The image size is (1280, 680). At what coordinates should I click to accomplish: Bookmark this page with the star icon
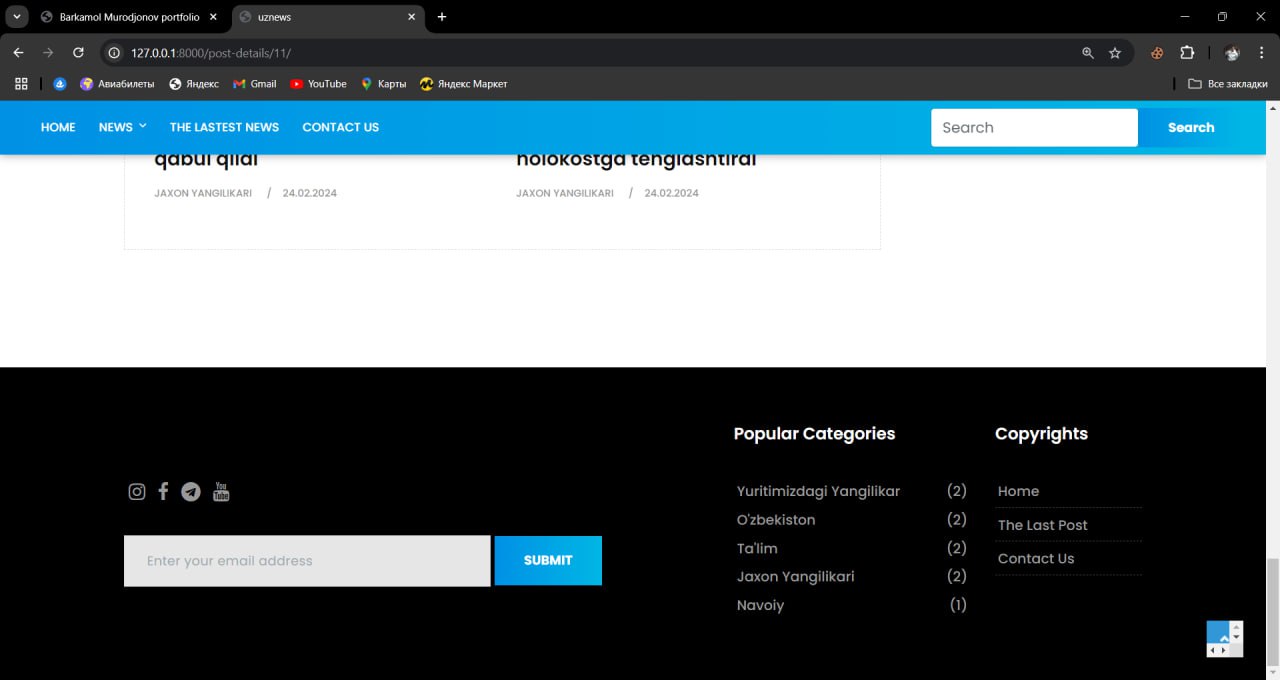tap(1115, 53)
